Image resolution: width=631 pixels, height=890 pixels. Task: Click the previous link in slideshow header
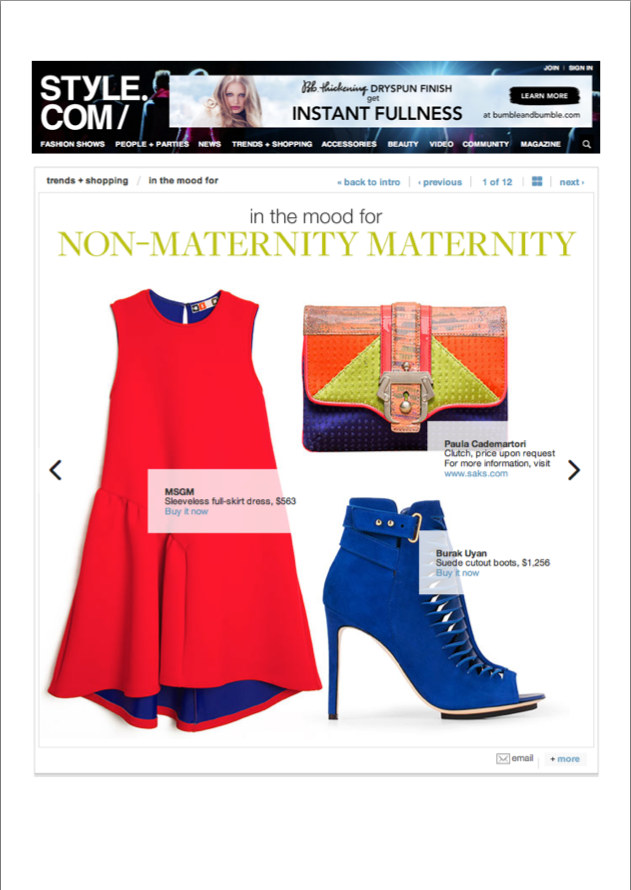[x=440, y=182]
